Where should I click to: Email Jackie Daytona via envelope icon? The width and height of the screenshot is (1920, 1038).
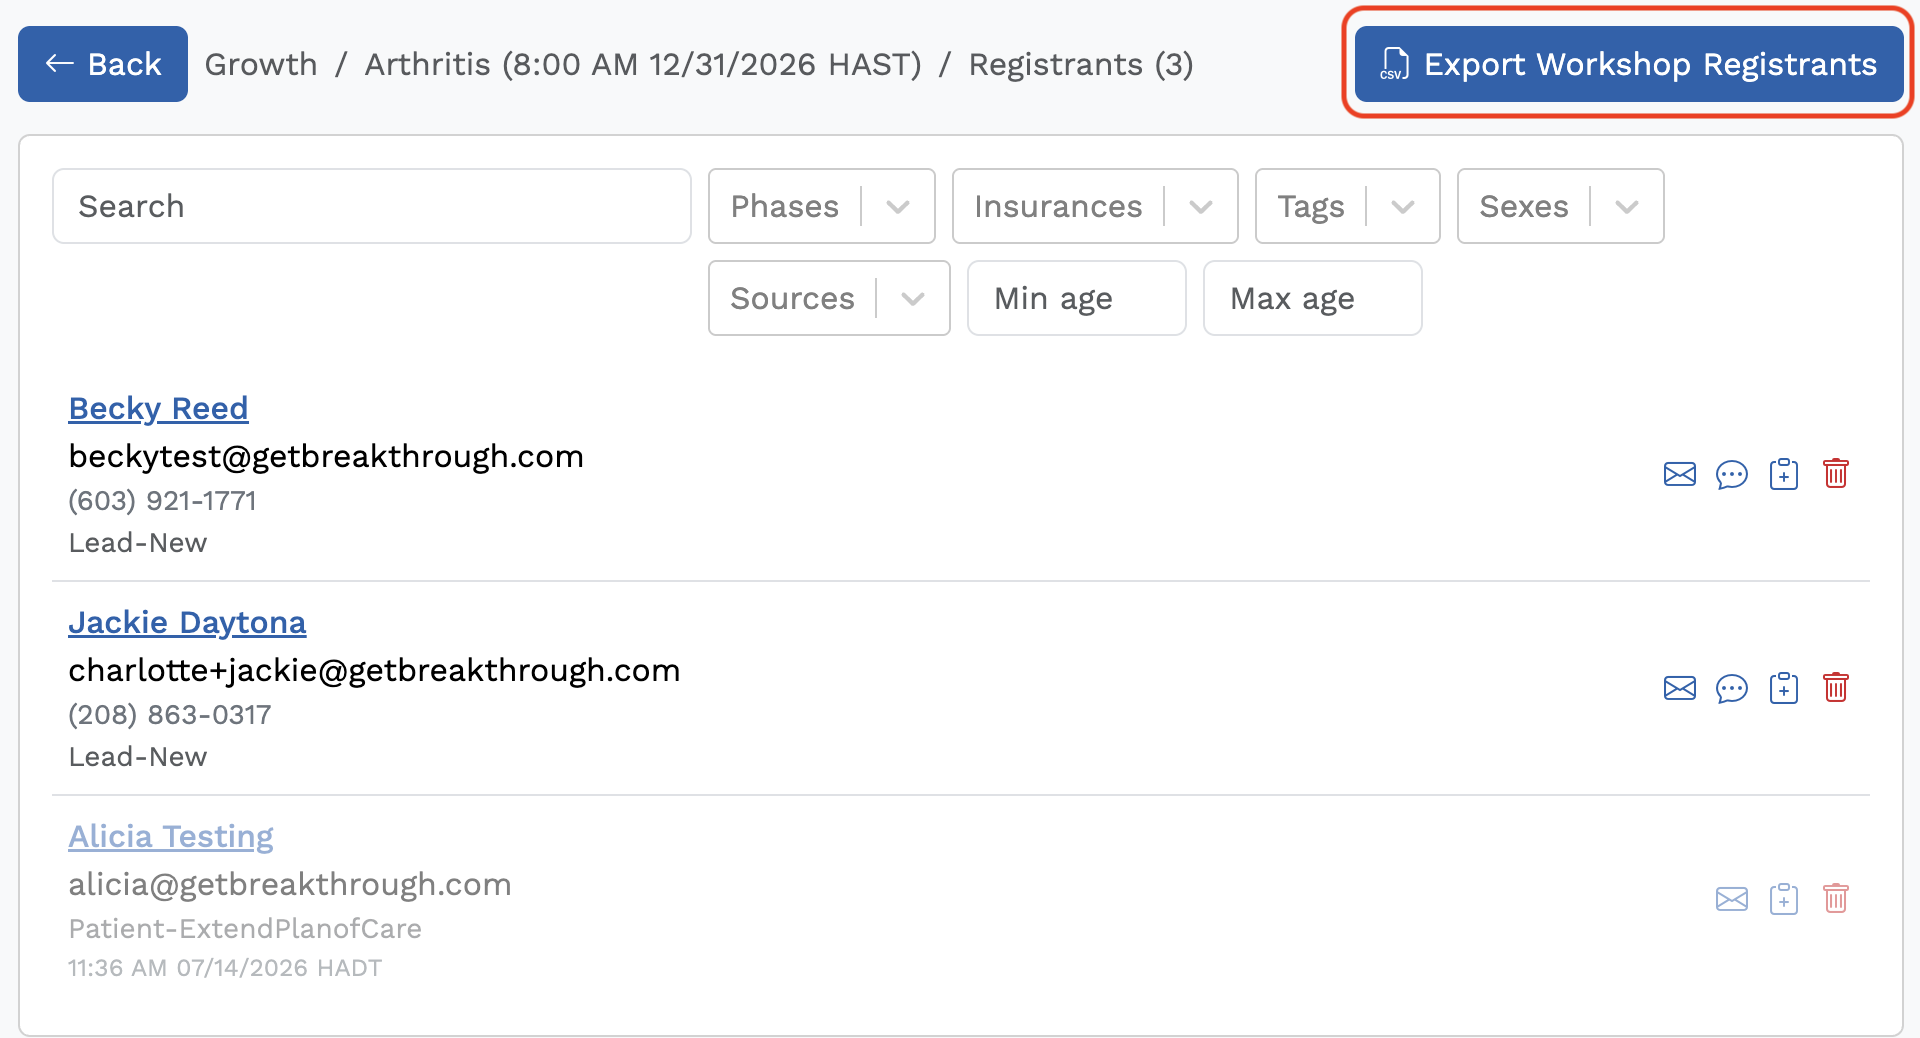click(1680, 688)
